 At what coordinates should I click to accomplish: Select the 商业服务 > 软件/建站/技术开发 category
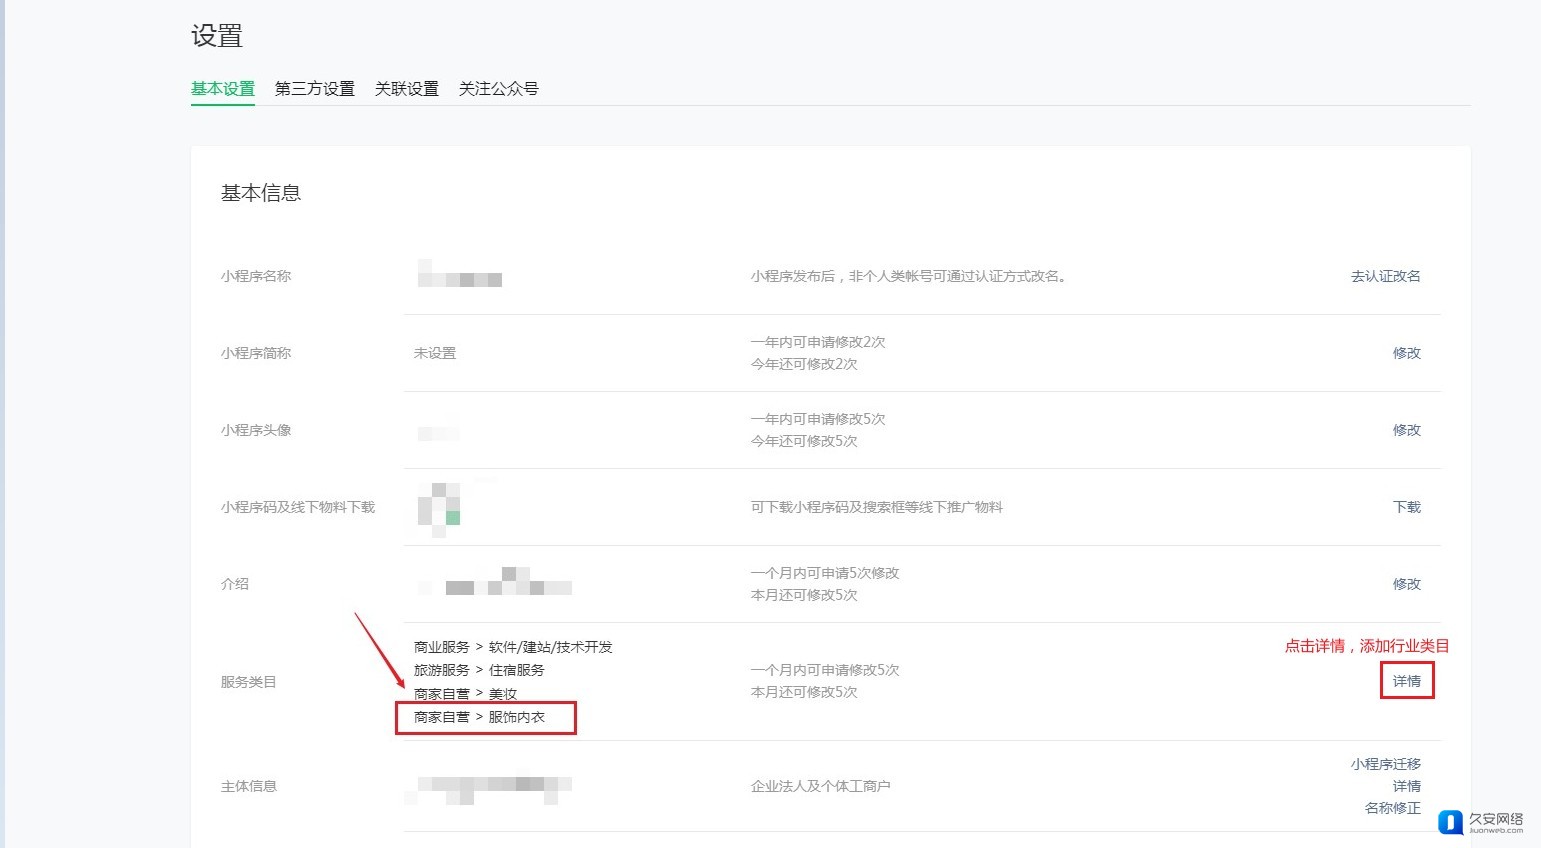click(513, 647)
